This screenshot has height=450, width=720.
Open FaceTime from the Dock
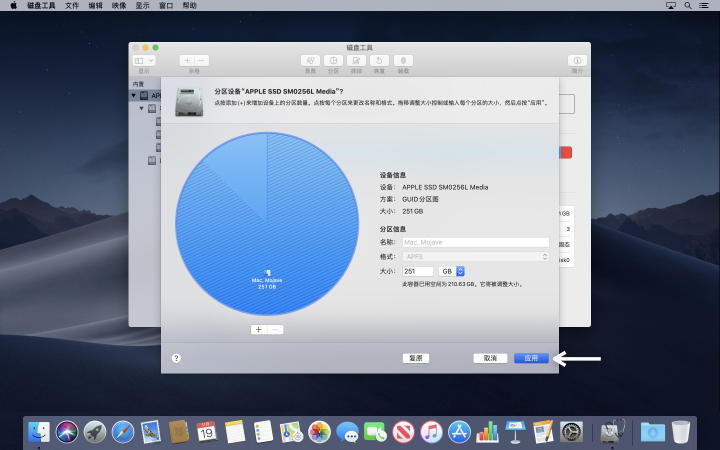click(x=376, y=432)
